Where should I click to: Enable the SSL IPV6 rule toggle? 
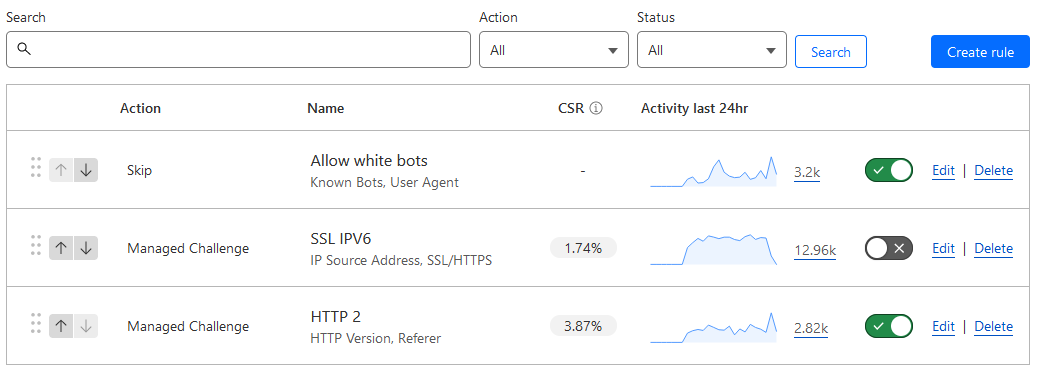pos(889,248)
